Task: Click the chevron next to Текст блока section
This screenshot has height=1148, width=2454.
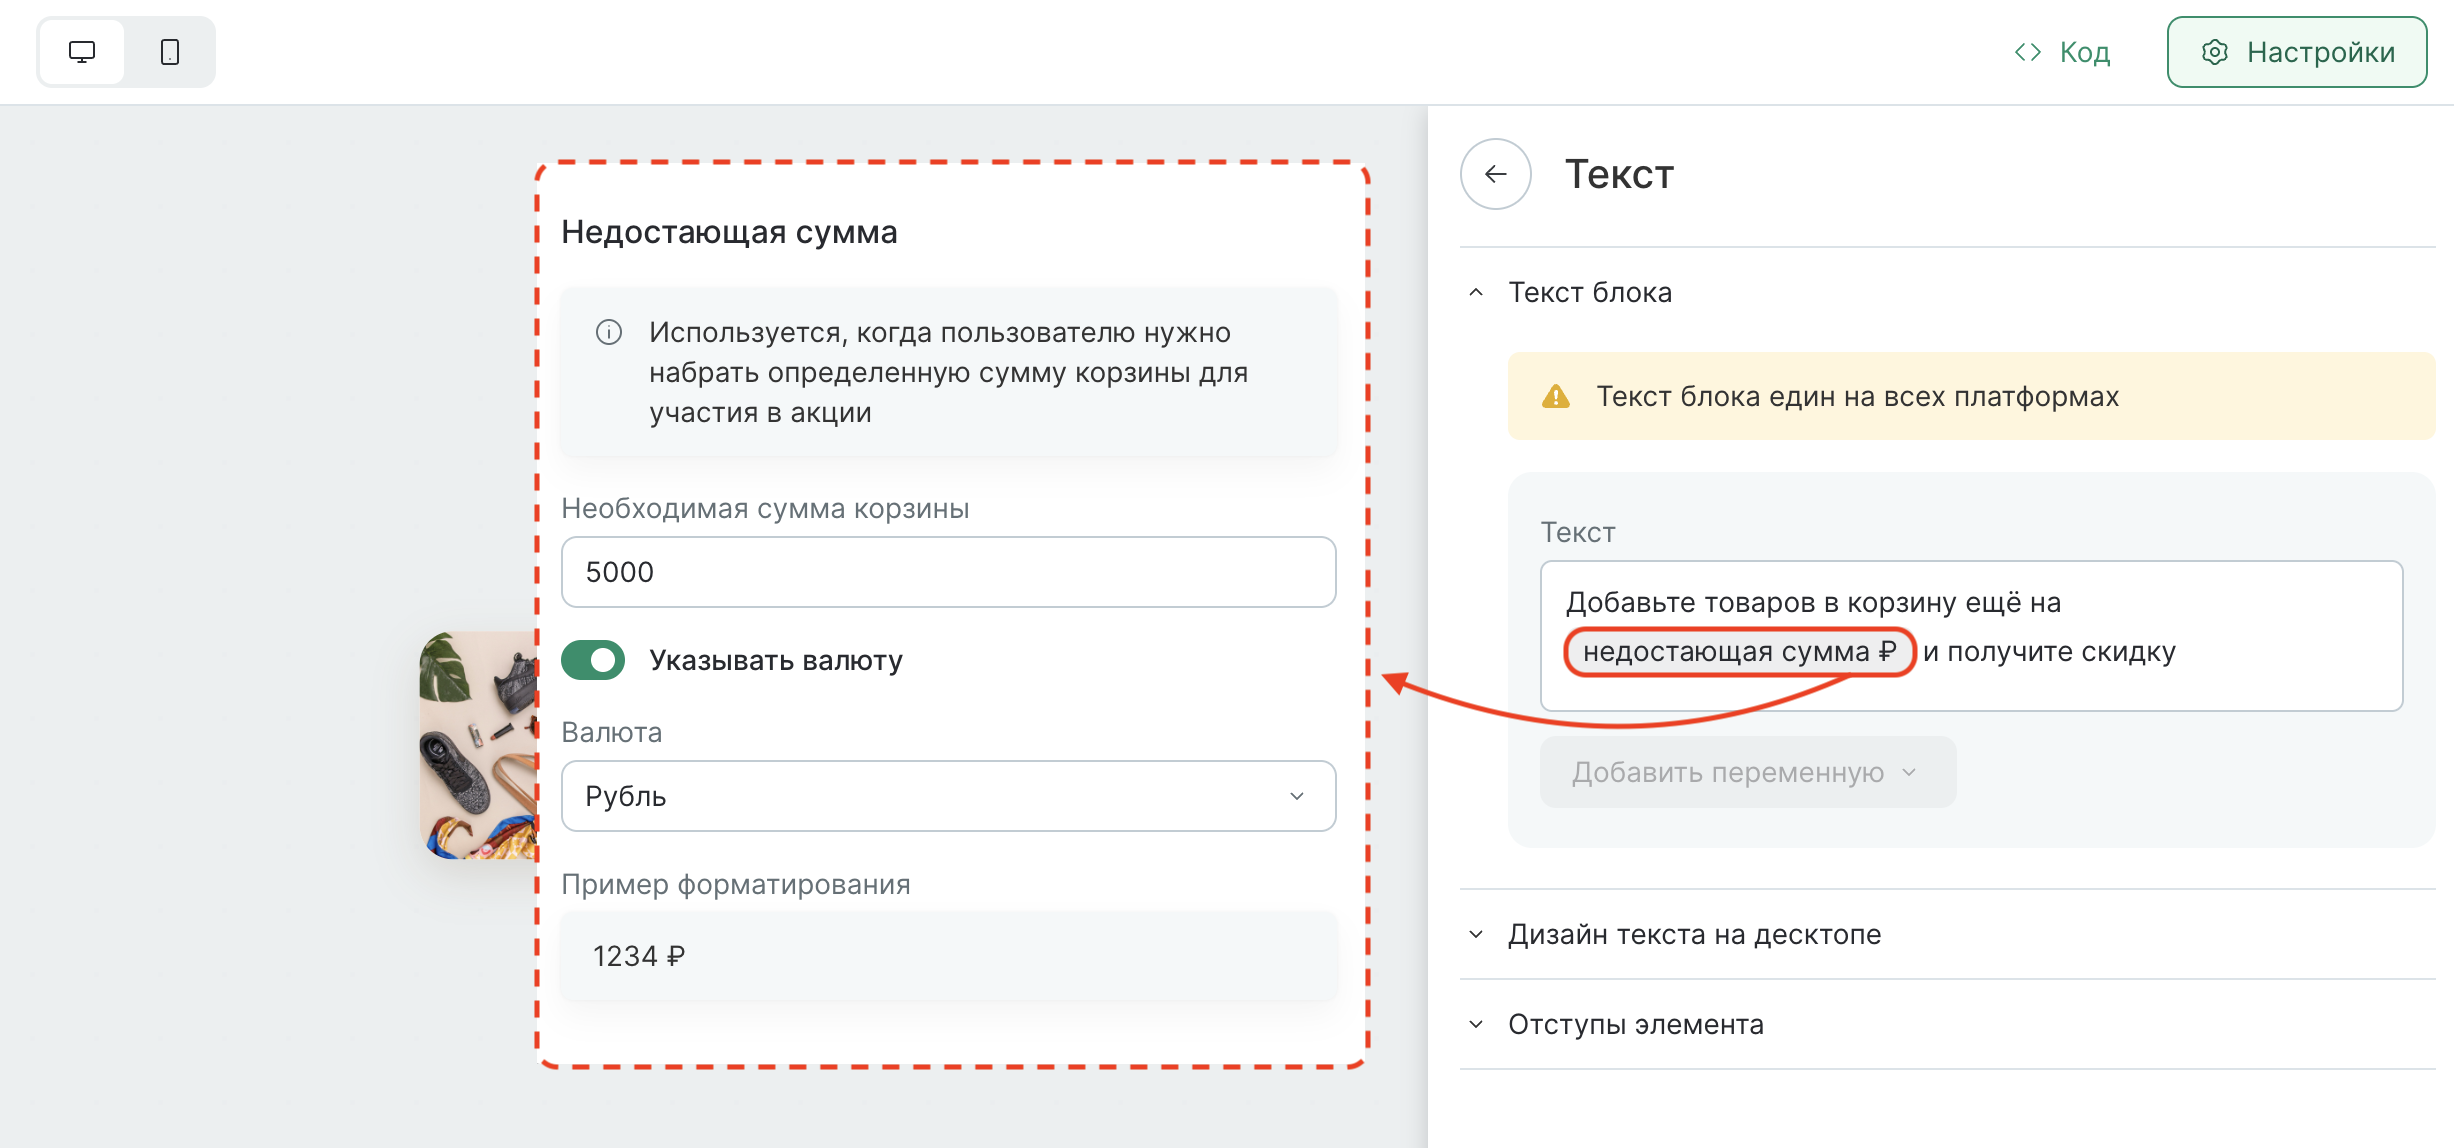Action: coord(1474,293)
